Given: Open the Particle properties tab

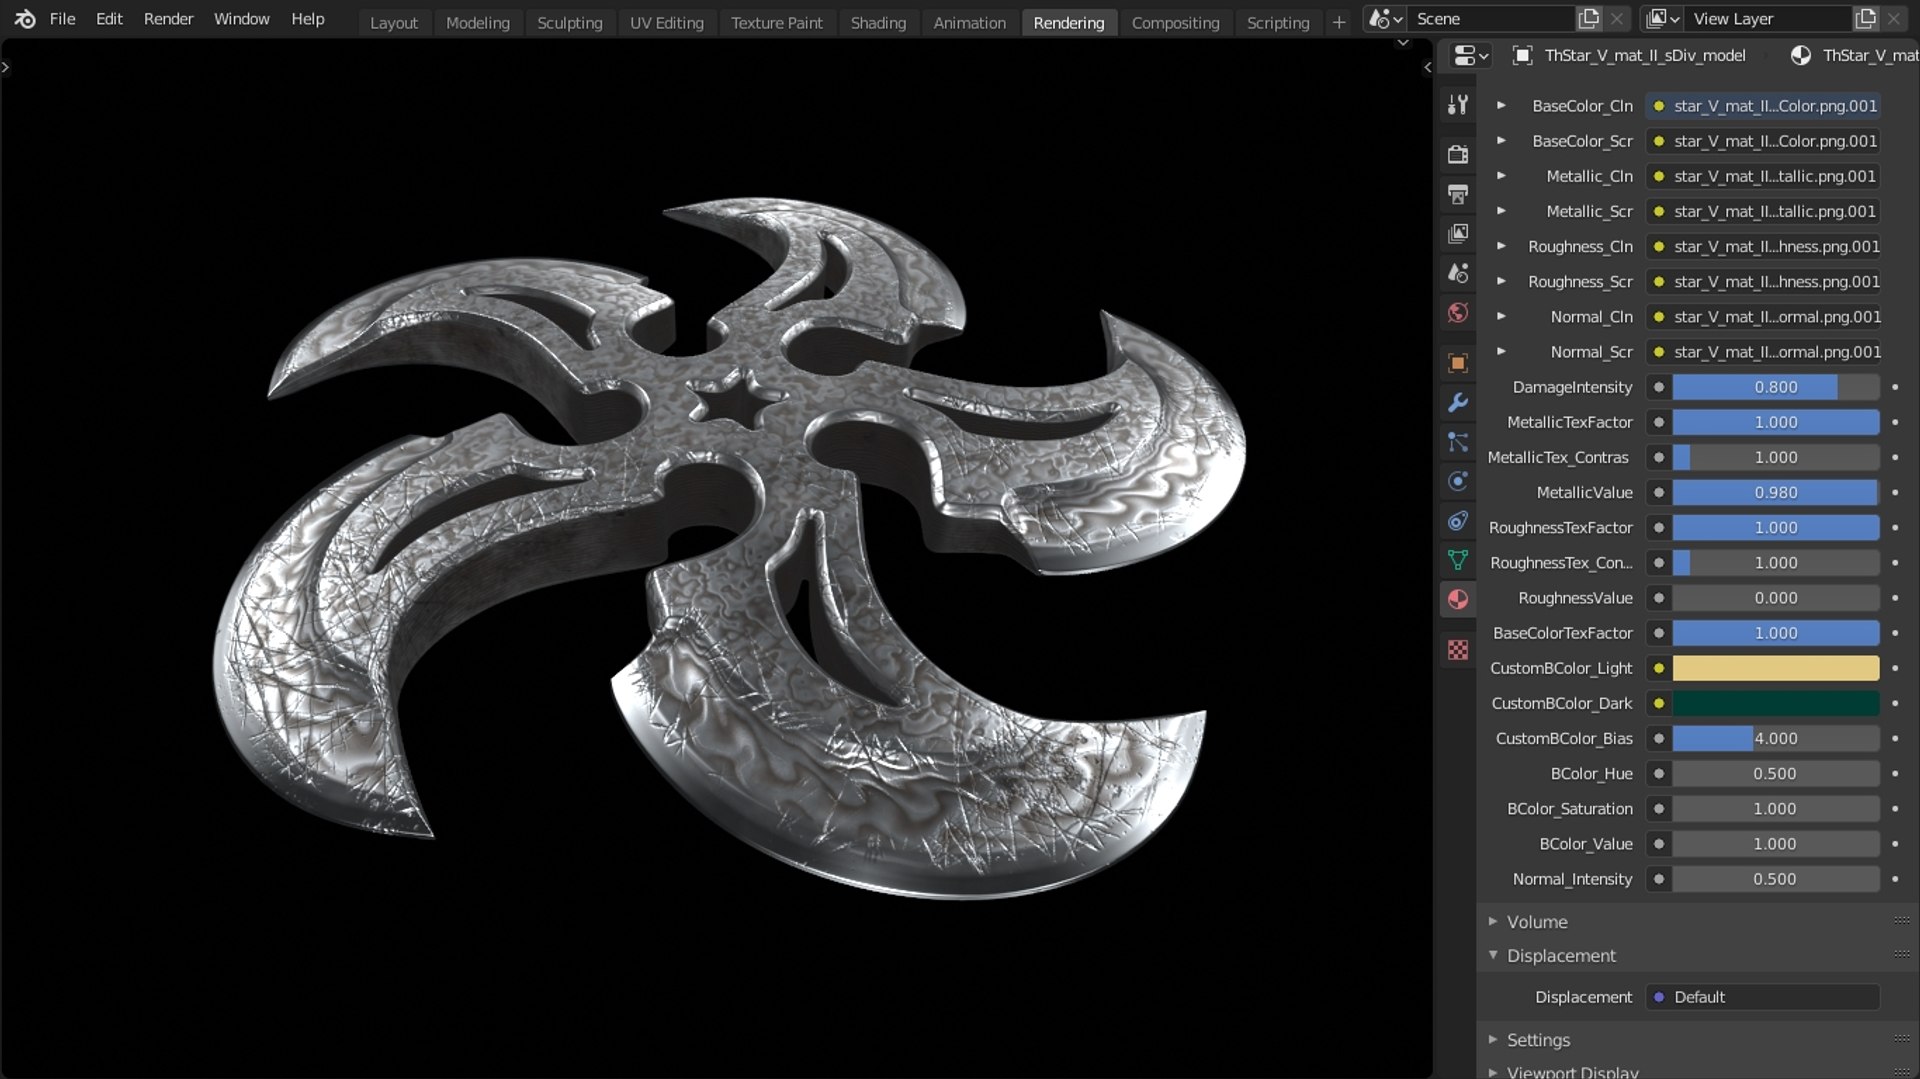Looking at the screenshot, I should click(1458, 442).
